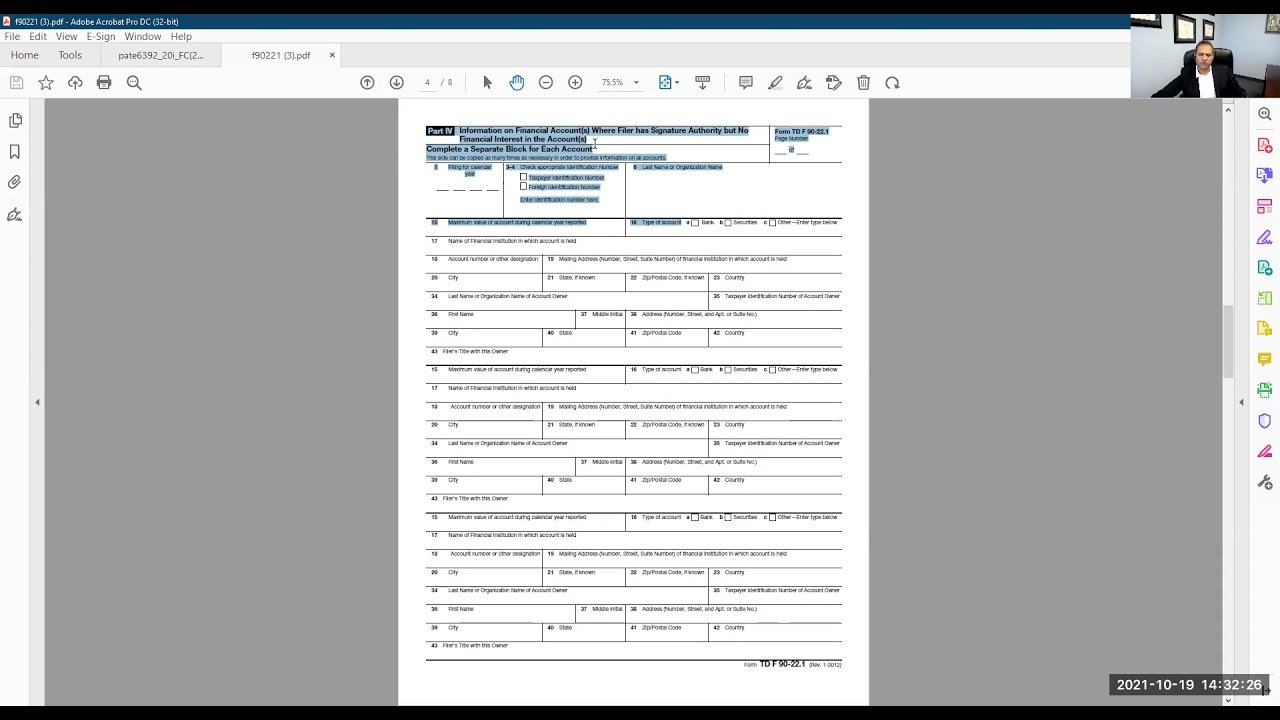Check the Foreign Identification Number box
The height and width of the screenshot is (720, 1280).
coord(523,186)
